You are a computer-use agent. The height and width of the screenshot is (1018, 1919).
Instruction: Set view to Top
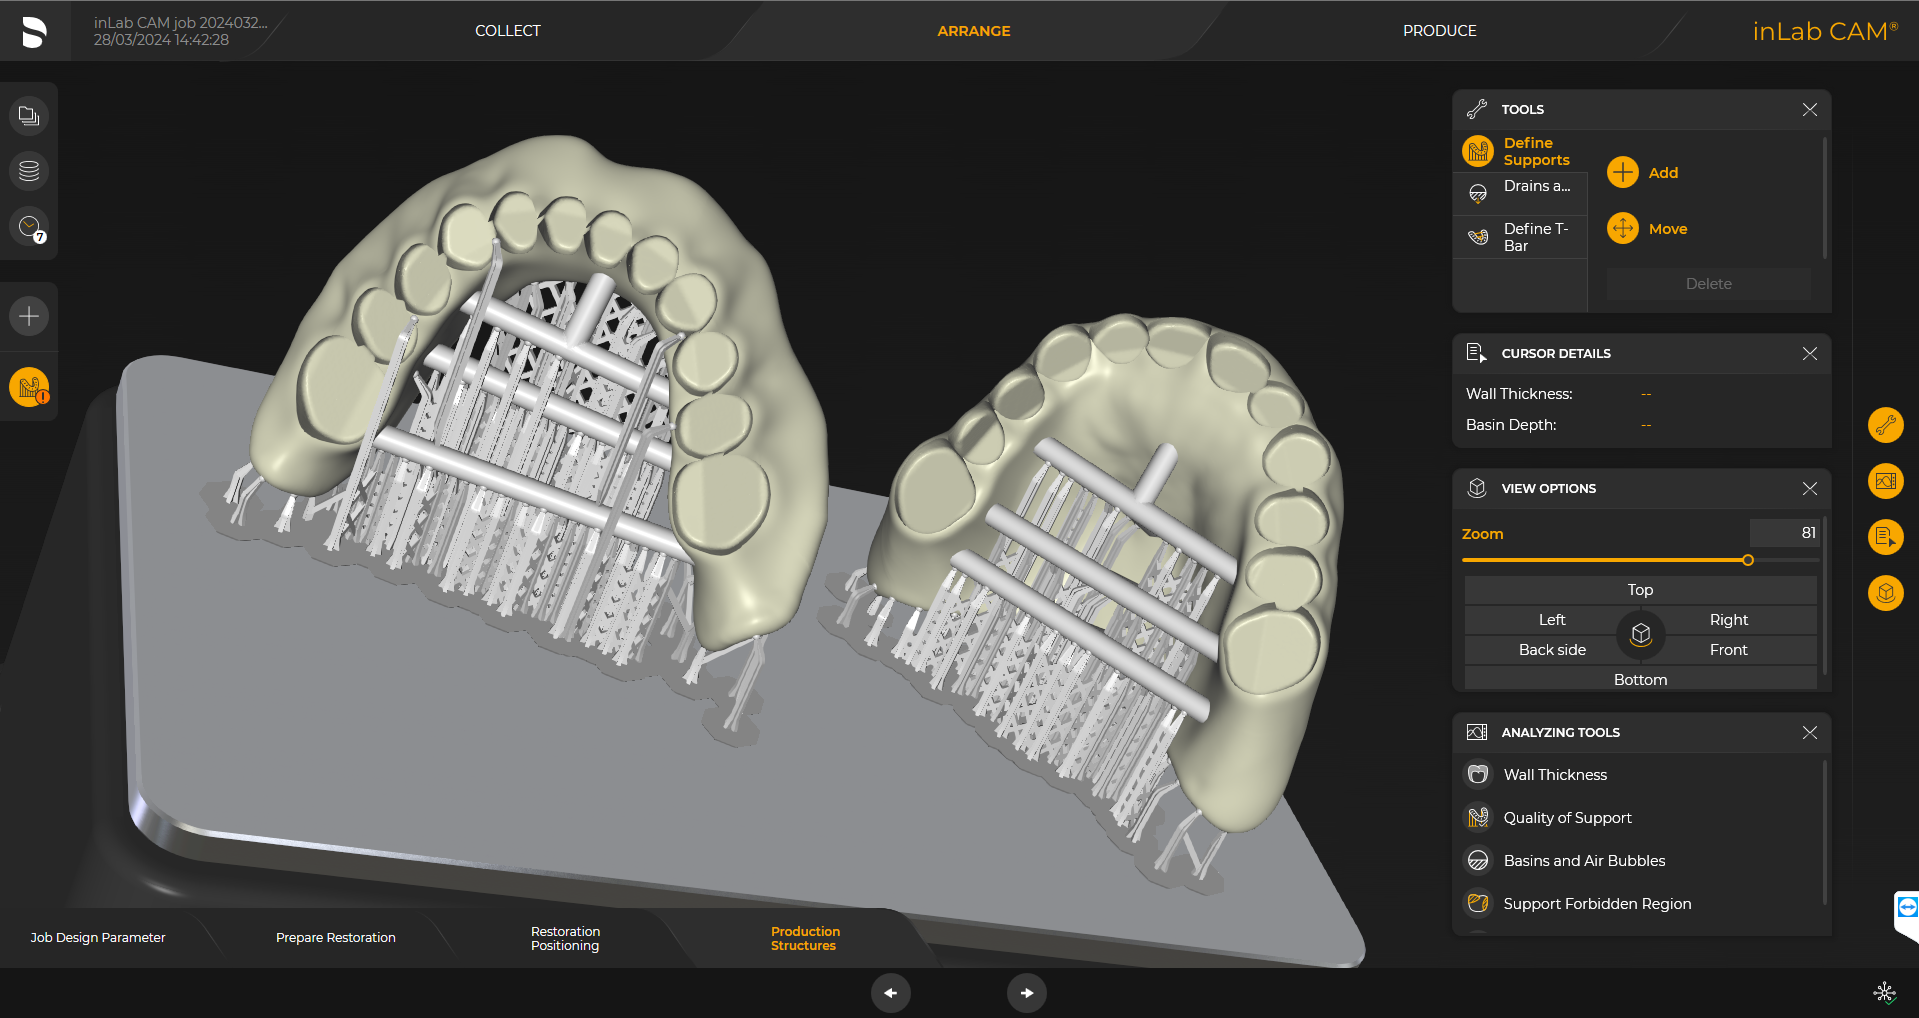(1639, 590)
